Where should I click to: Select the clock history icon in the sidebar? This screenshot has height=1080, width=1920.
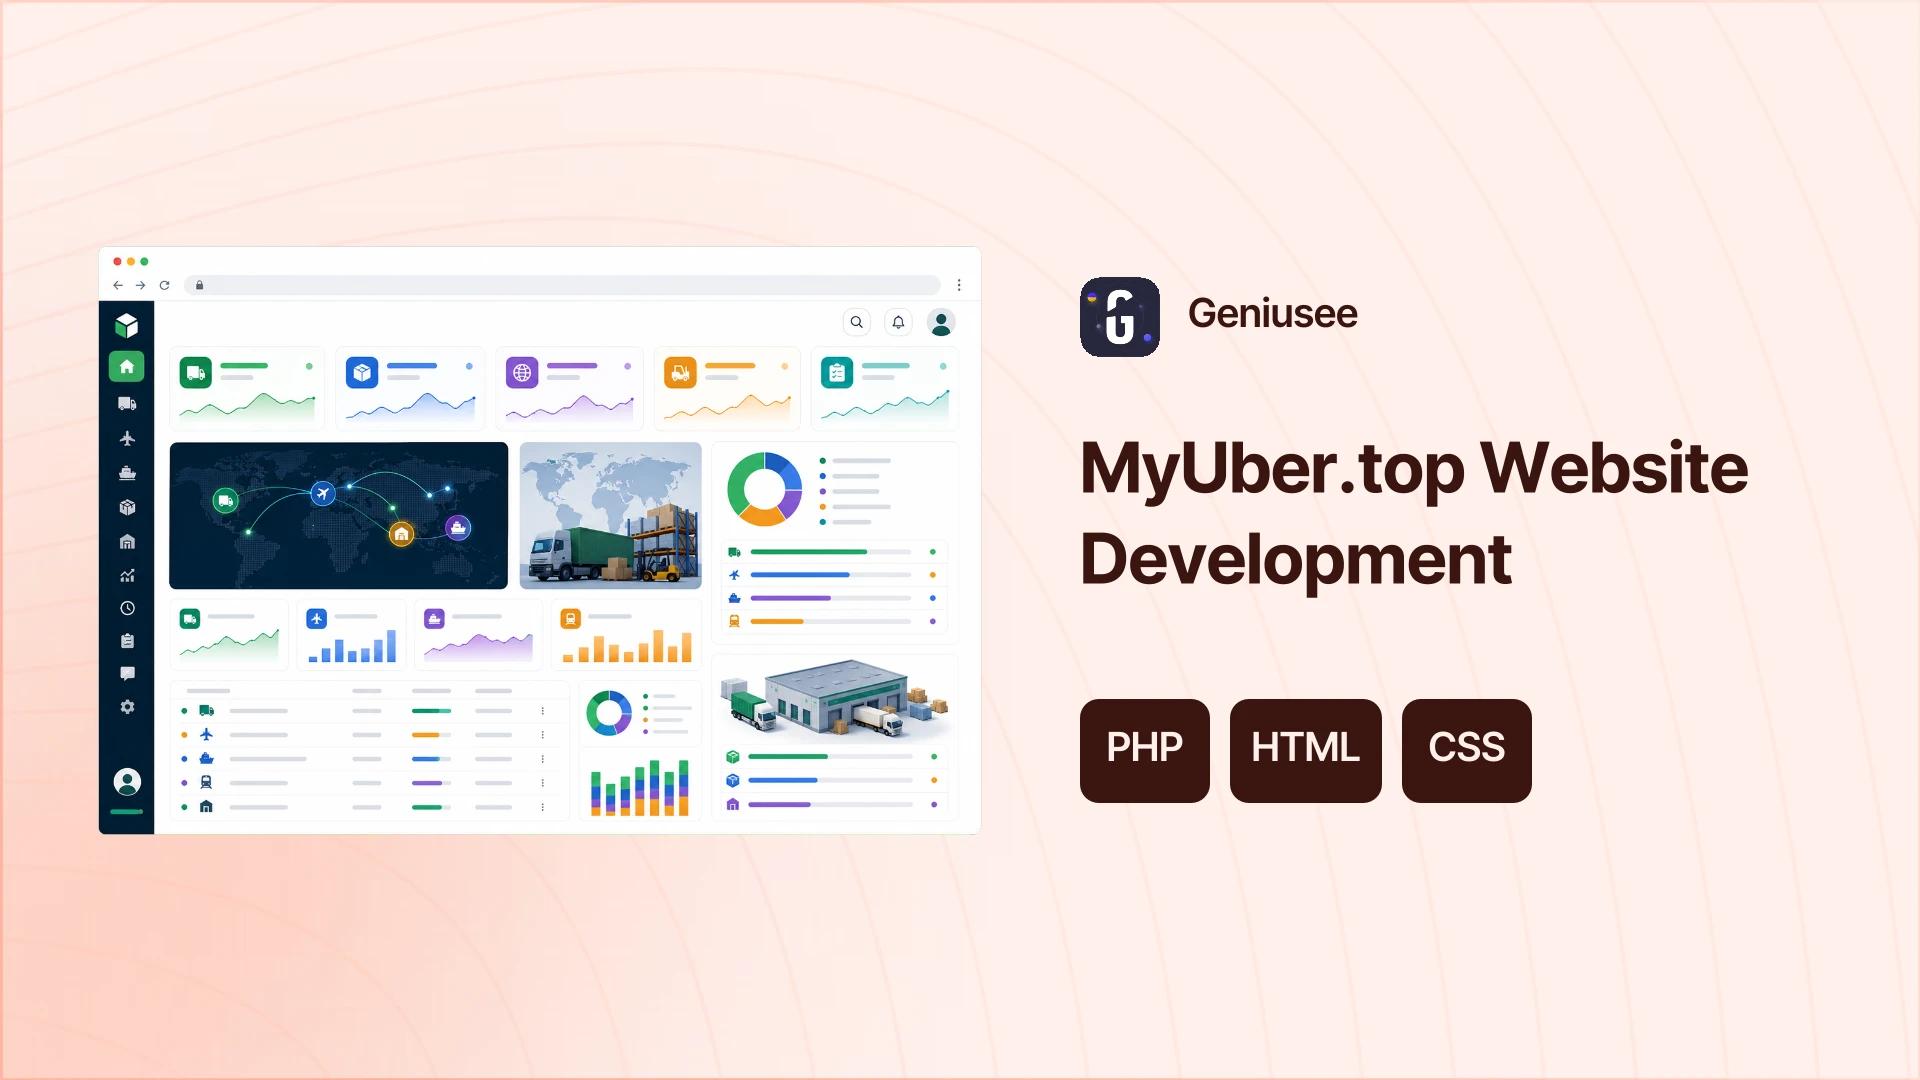click(x=127, y=608)
